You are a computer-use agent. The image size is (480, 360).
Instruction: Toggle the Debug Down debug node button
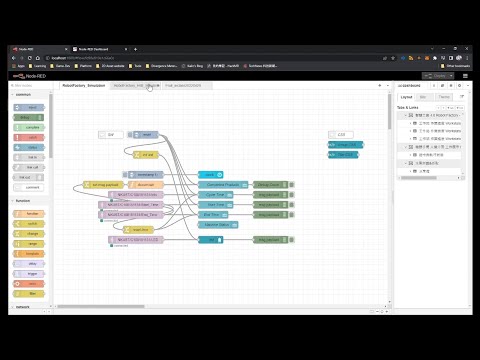[291, 185]
